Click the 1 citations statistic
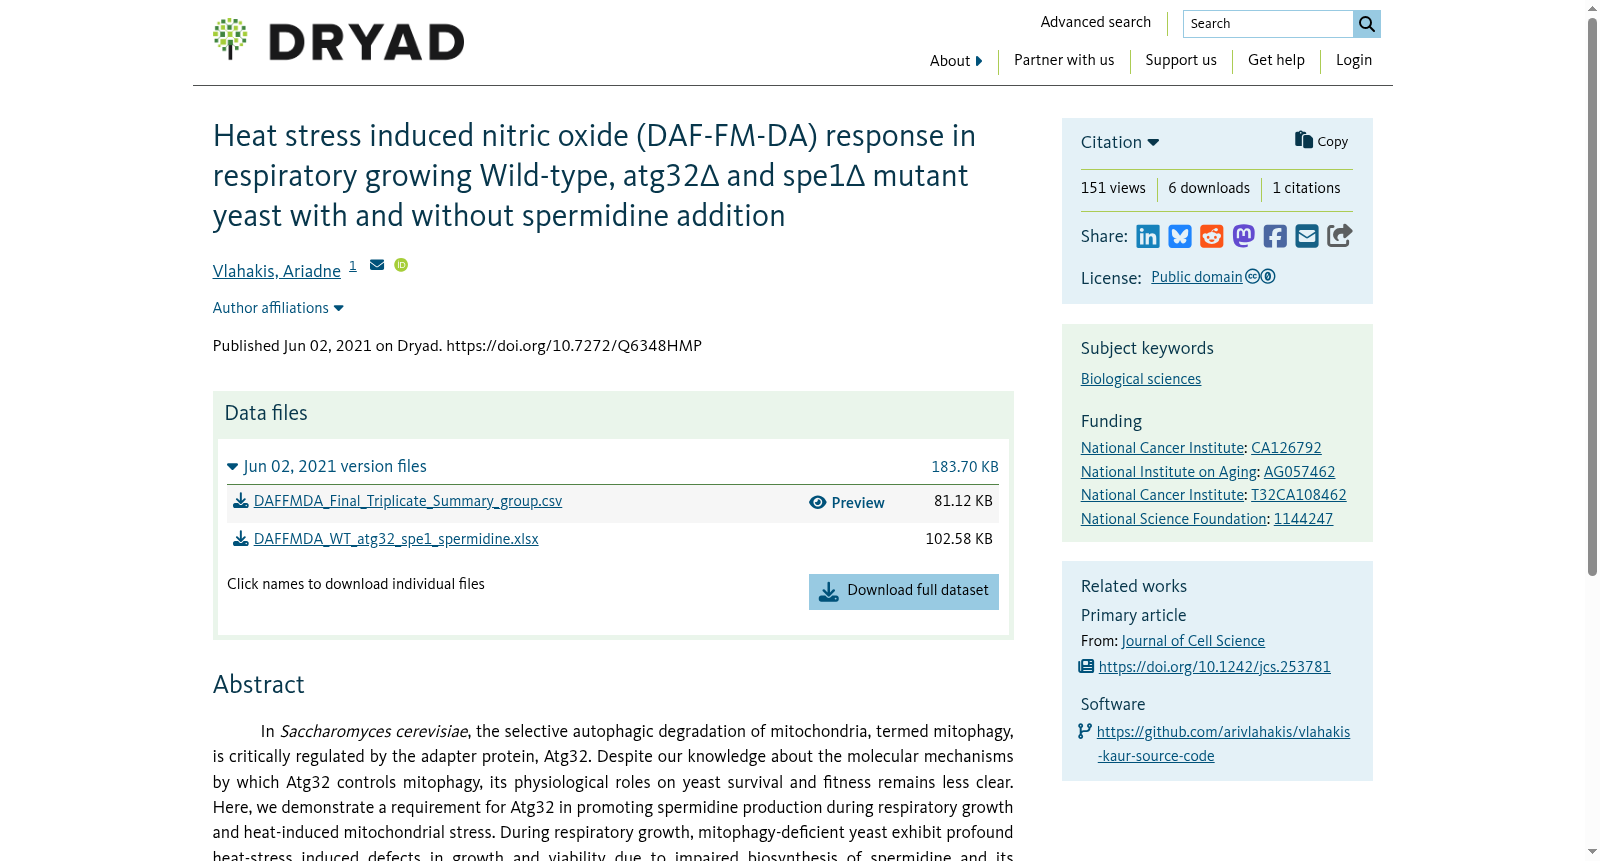Viewport: 1600px width, 861px height. (1306, 188)
